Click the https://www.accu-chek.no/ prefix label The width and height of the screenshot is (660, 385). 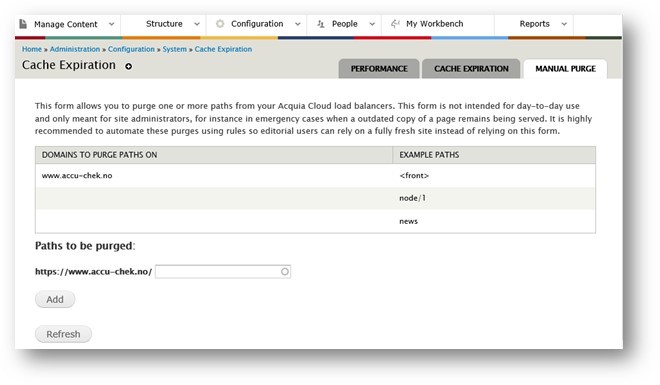pyautogui.click(x=93, y=272)
